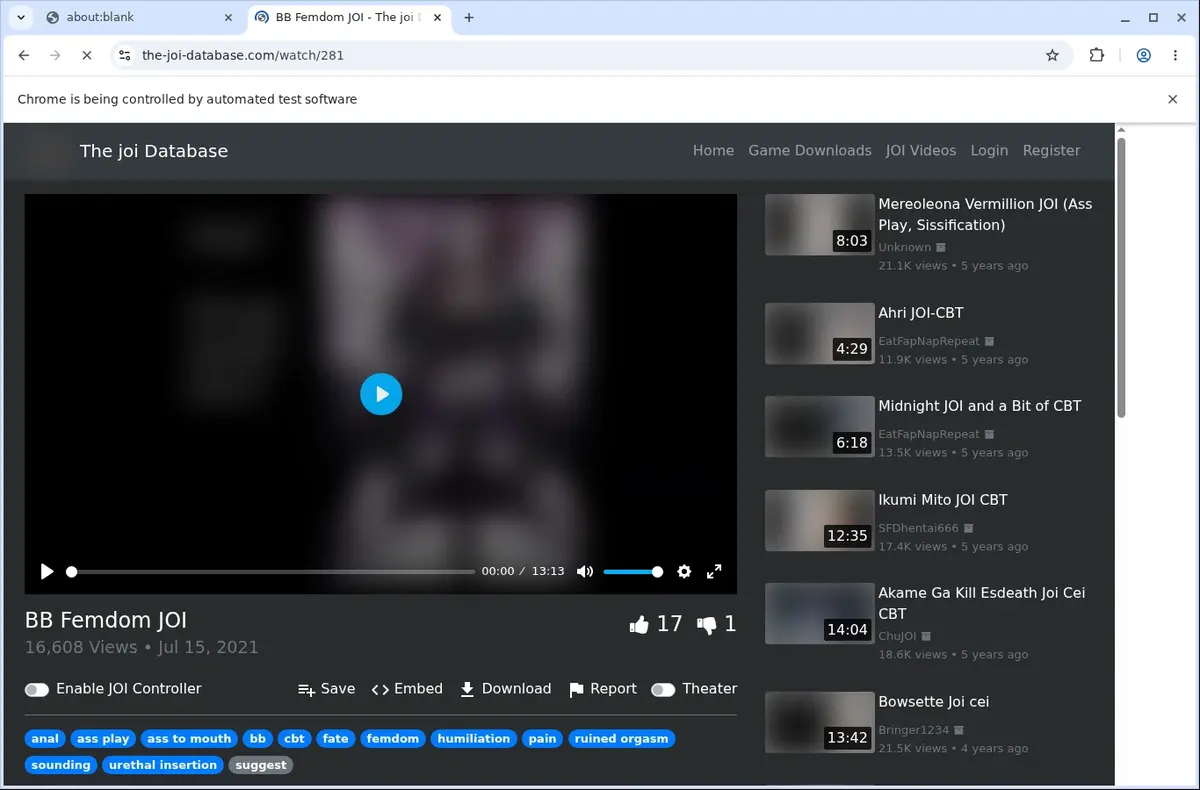Viewport: 1200px width, 790px height.
Task: Click the thumbs up icon showing 17
Action: [639, 625]
